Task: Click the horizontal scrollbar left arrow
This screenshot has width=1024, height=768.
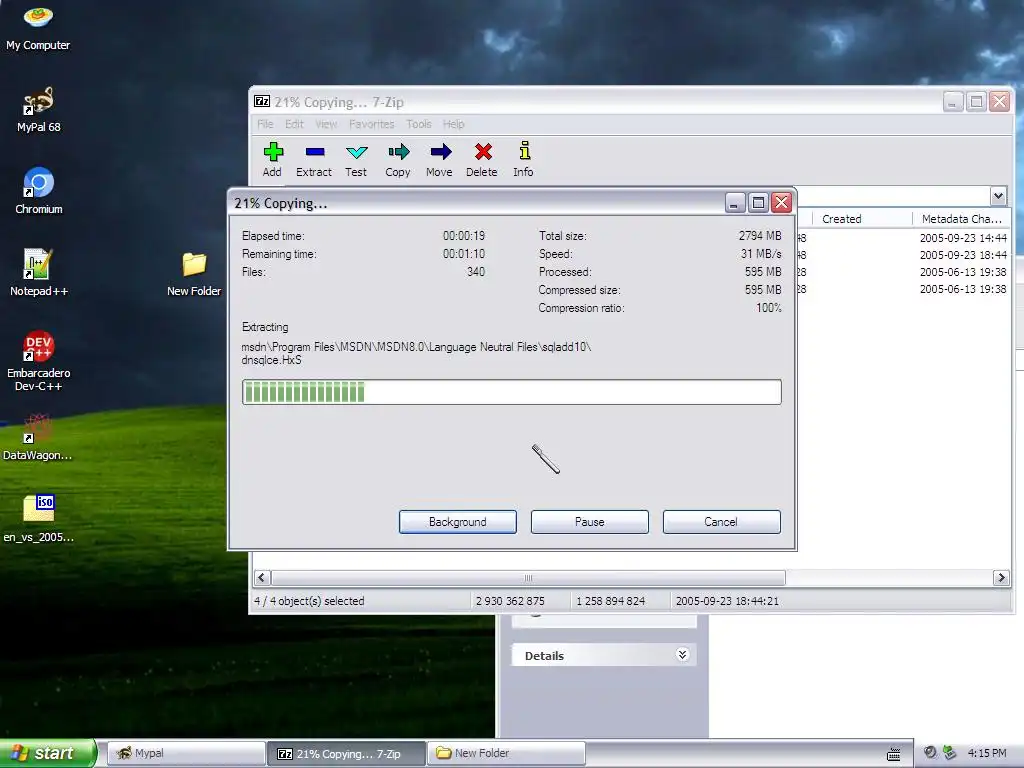Action: 262,577
